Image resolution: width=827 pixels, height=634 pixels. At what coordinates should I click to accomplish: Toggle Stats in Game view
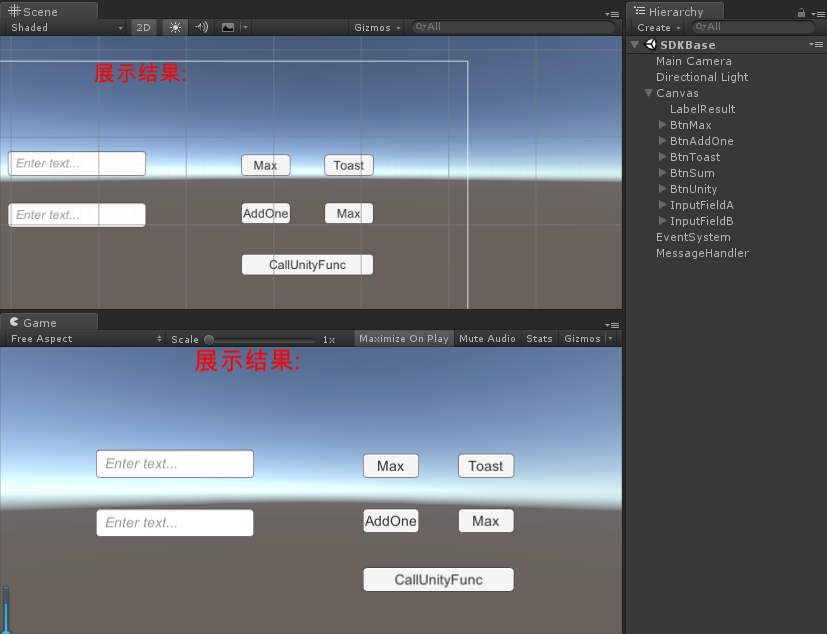[539, 339]
